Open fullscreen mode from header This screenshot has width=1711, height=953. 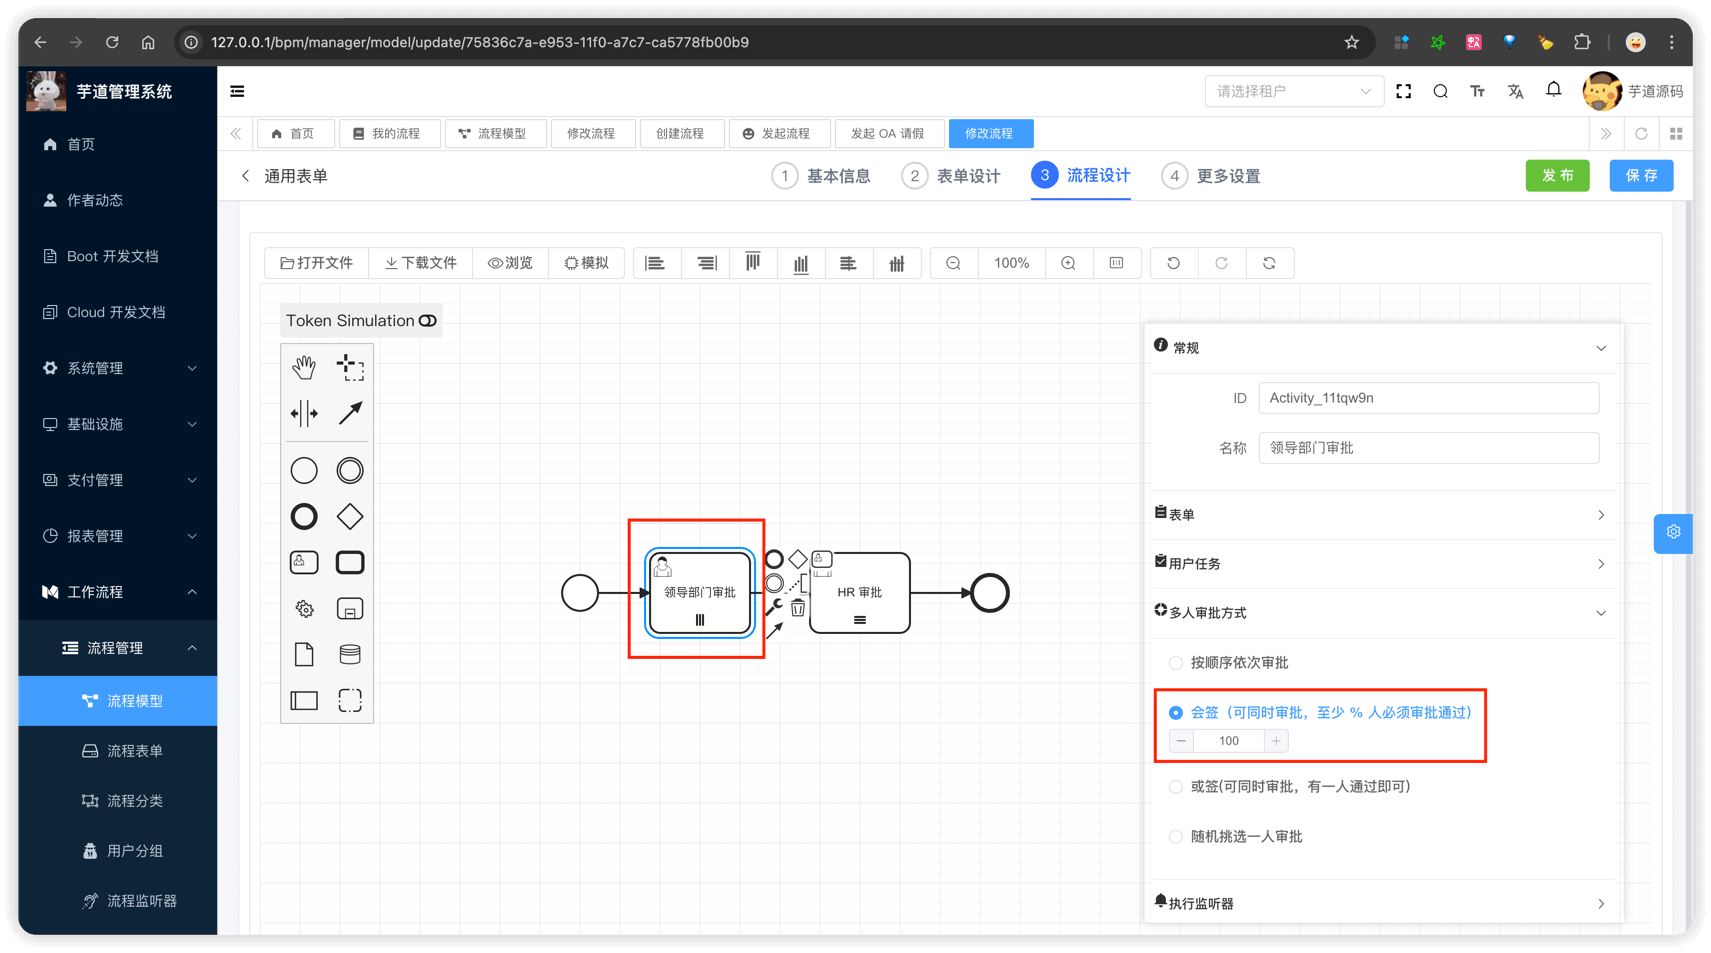1404,91
